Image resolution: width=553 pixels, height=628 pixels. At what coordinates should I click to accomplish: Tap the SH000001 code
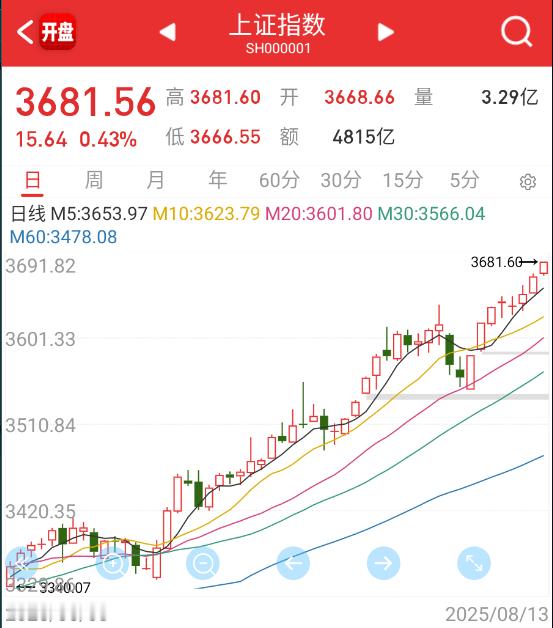coord(278,49)
